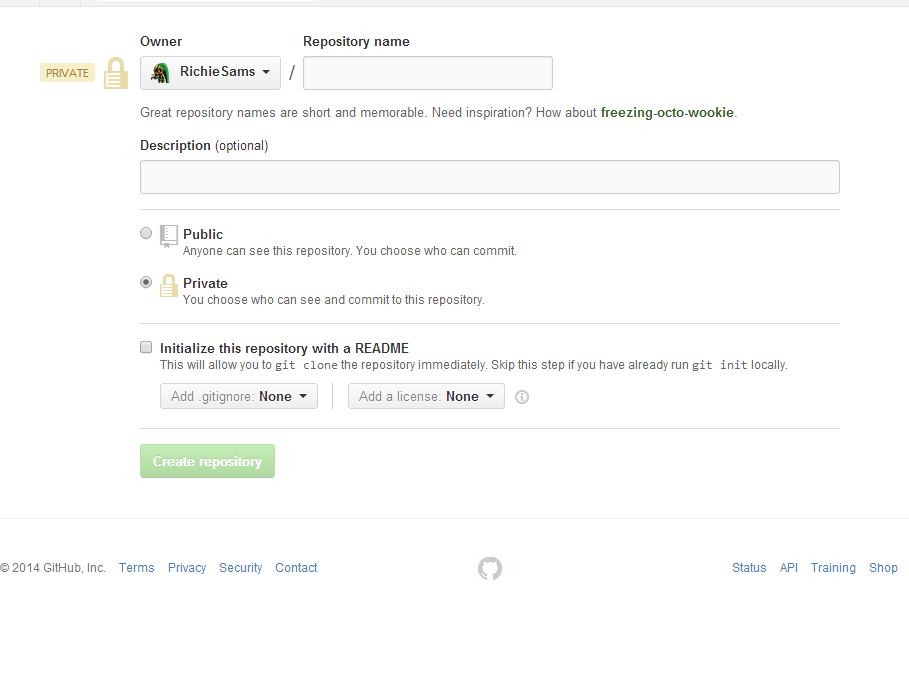This screenshot has height=699, width=909.
Task: Click the private repository lock icon
Action: pyautogui.click(x=169, y=286)
